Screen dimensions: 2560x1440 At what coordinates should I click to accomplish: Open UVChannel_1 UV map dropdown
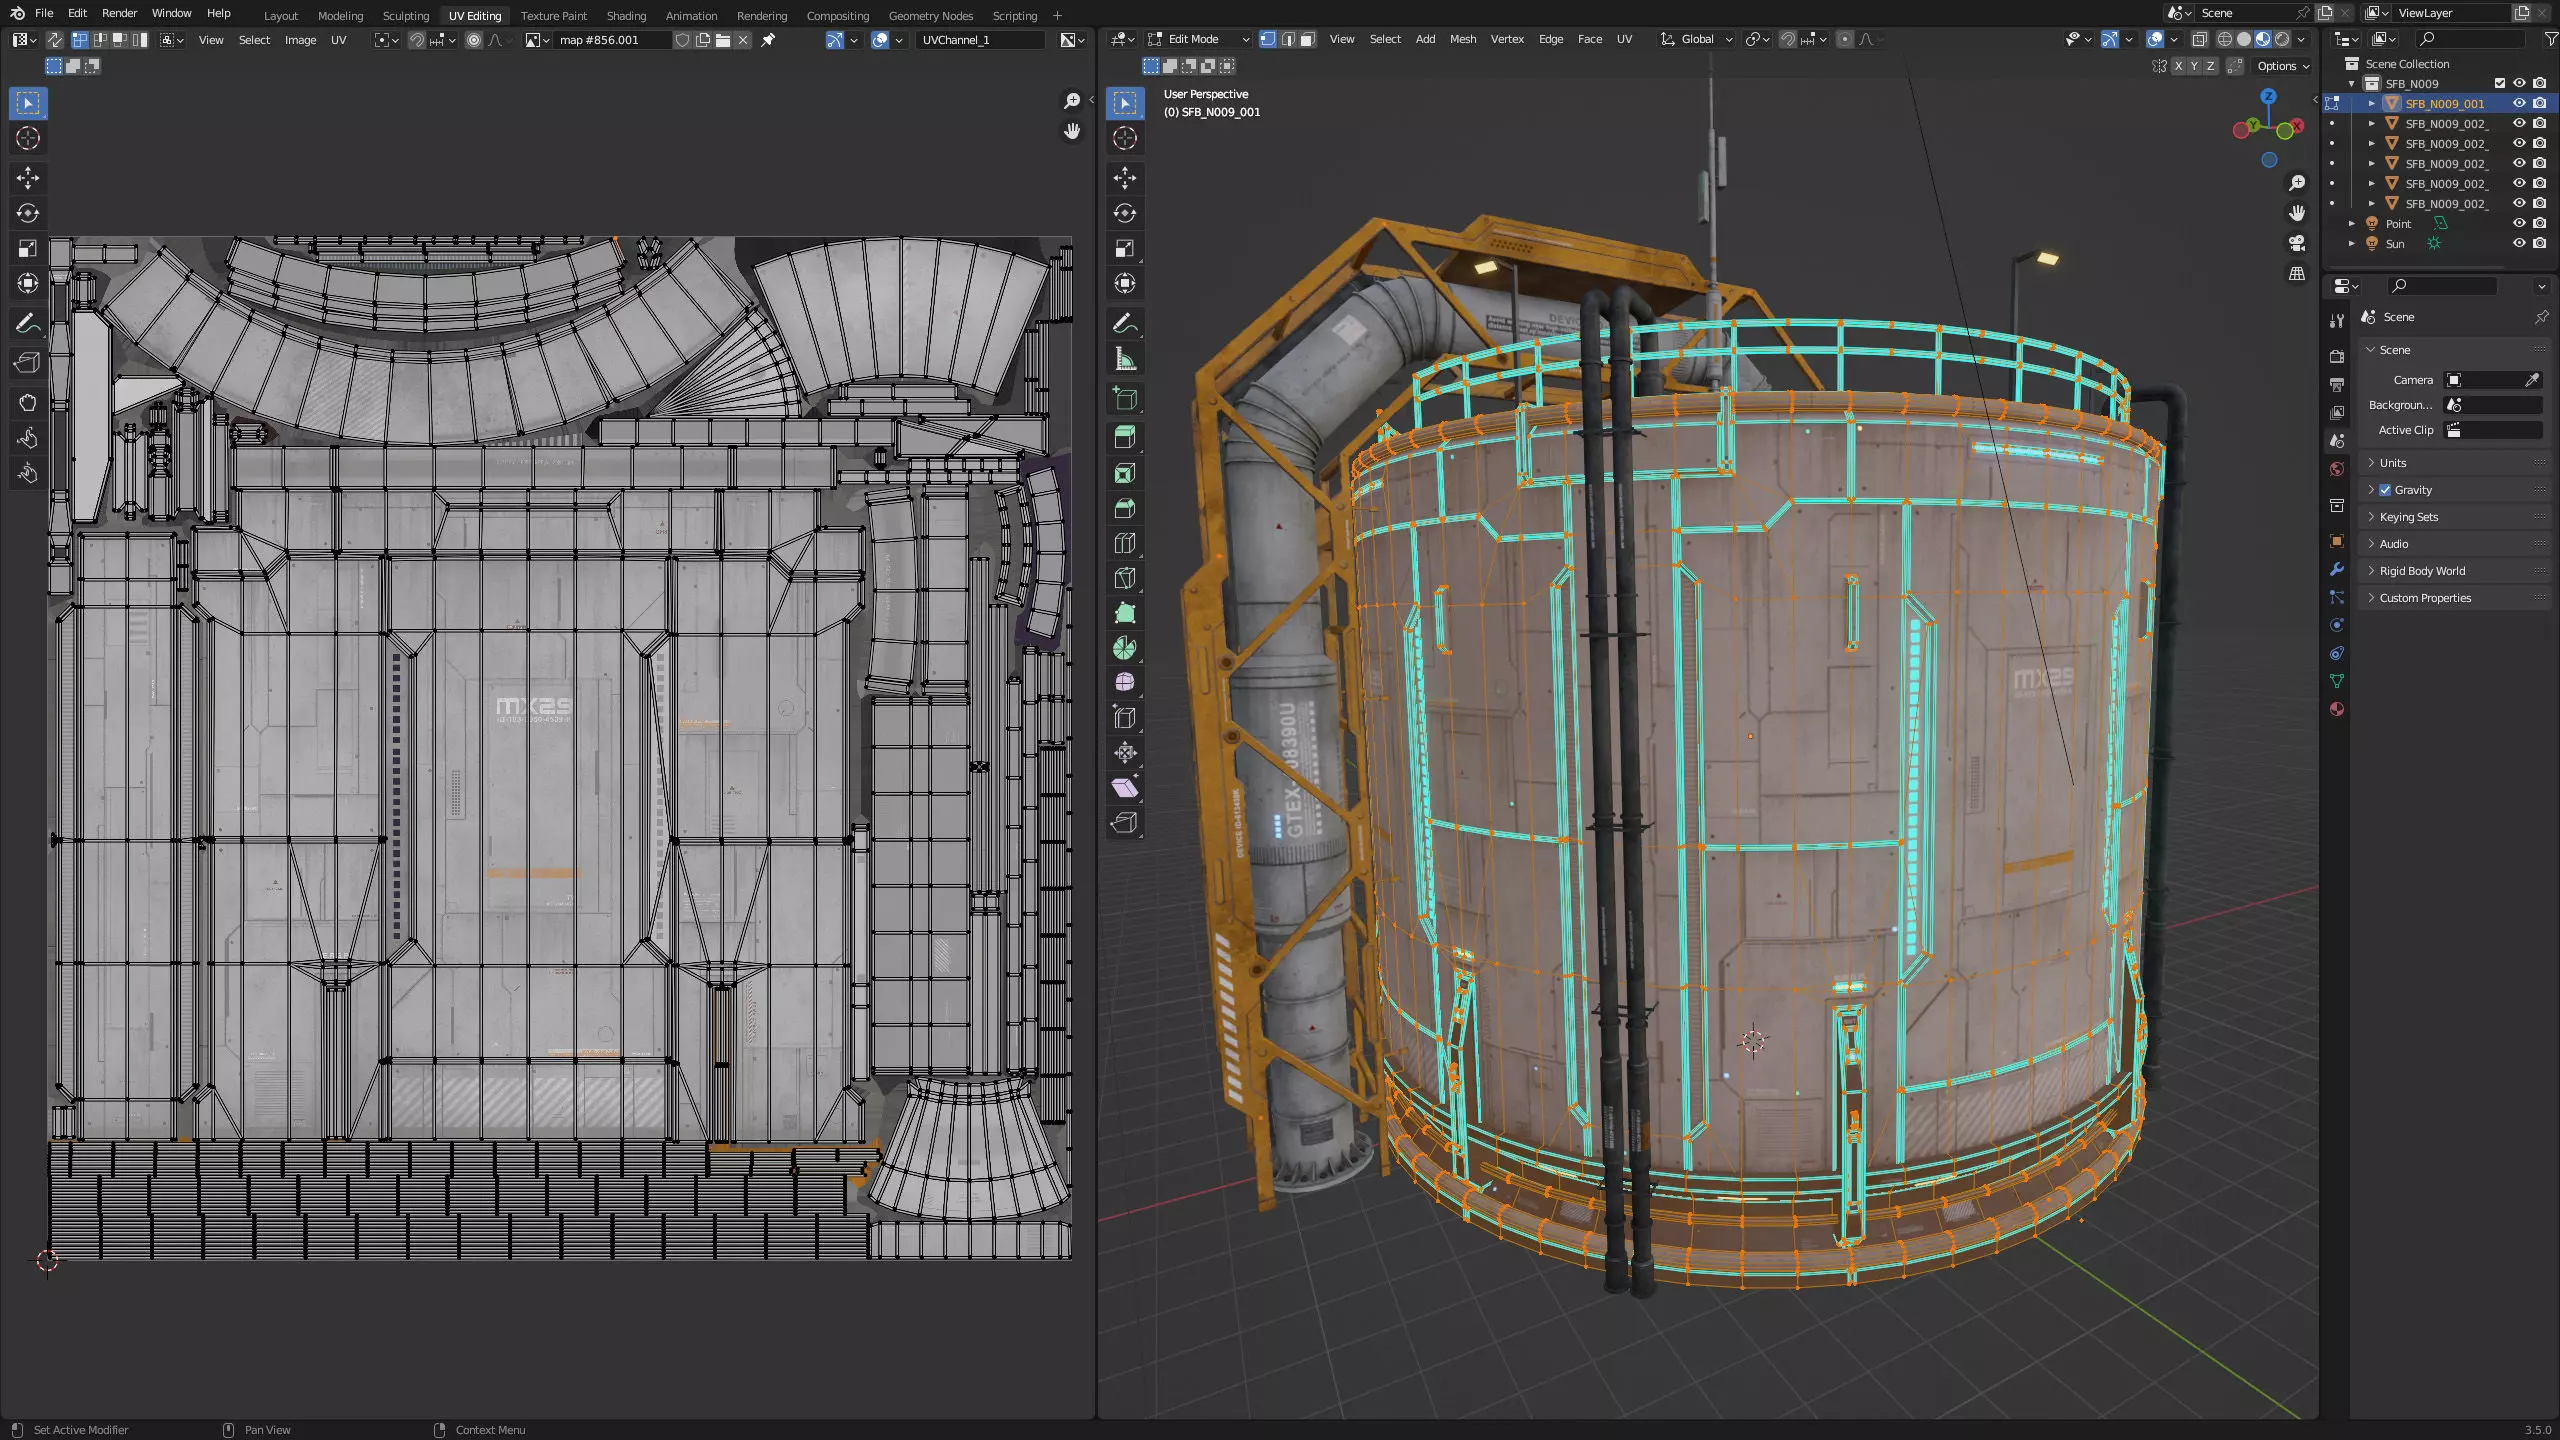tap(981, 40)
